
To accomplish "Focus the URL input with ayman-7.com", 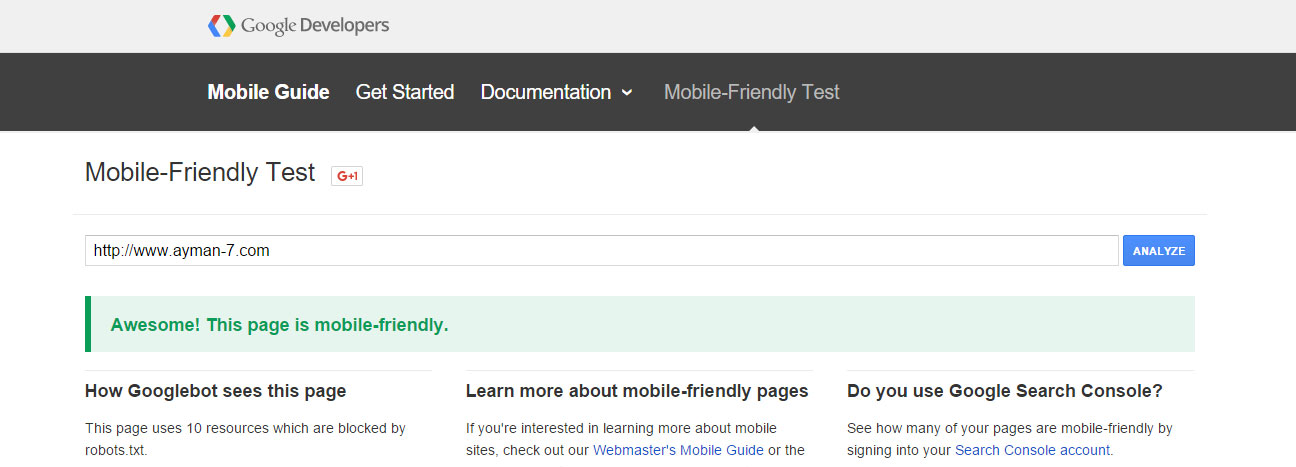I will [x=601, y=251].
